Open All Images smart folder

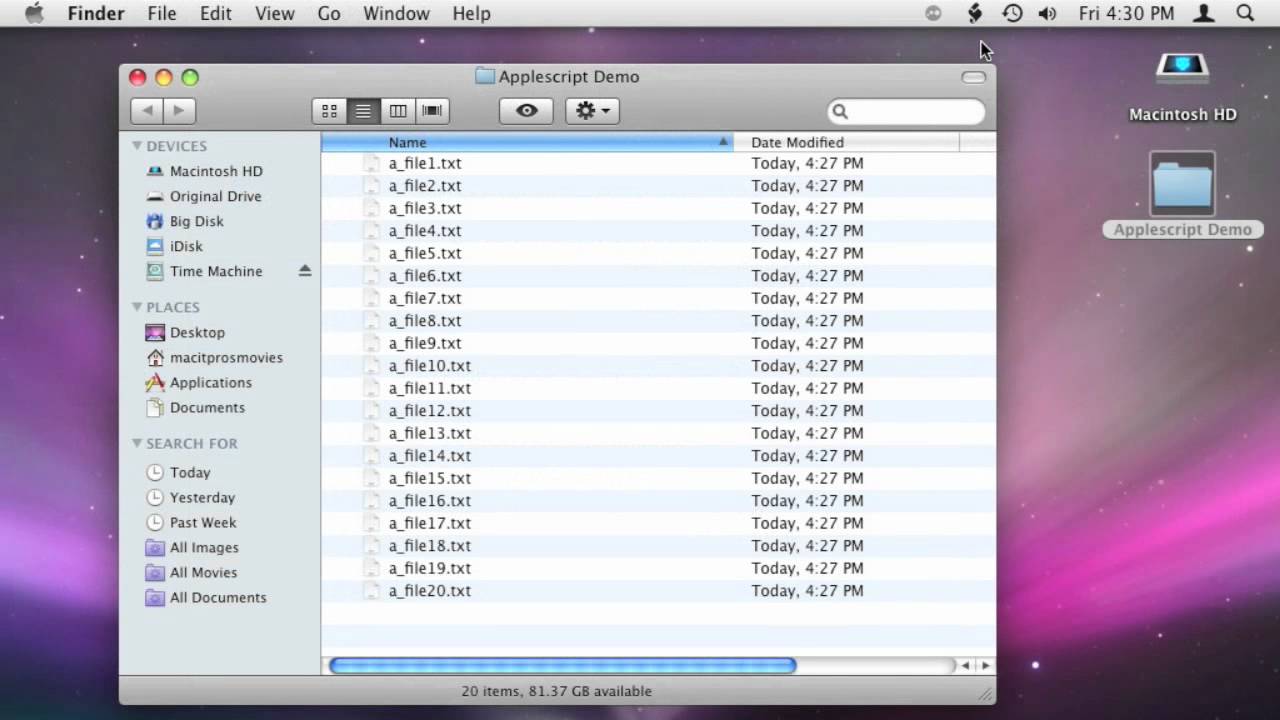click(x=204, y=547)
